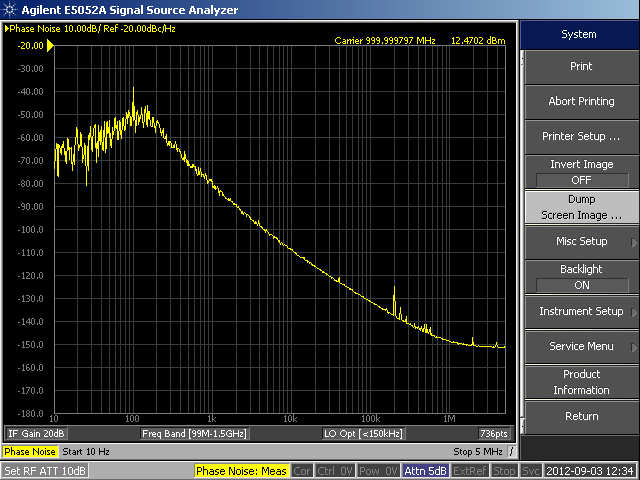Screen dimensions: 640x480
Task: Click the Phase Noise window tab
Action: click(x=31, y=453)
